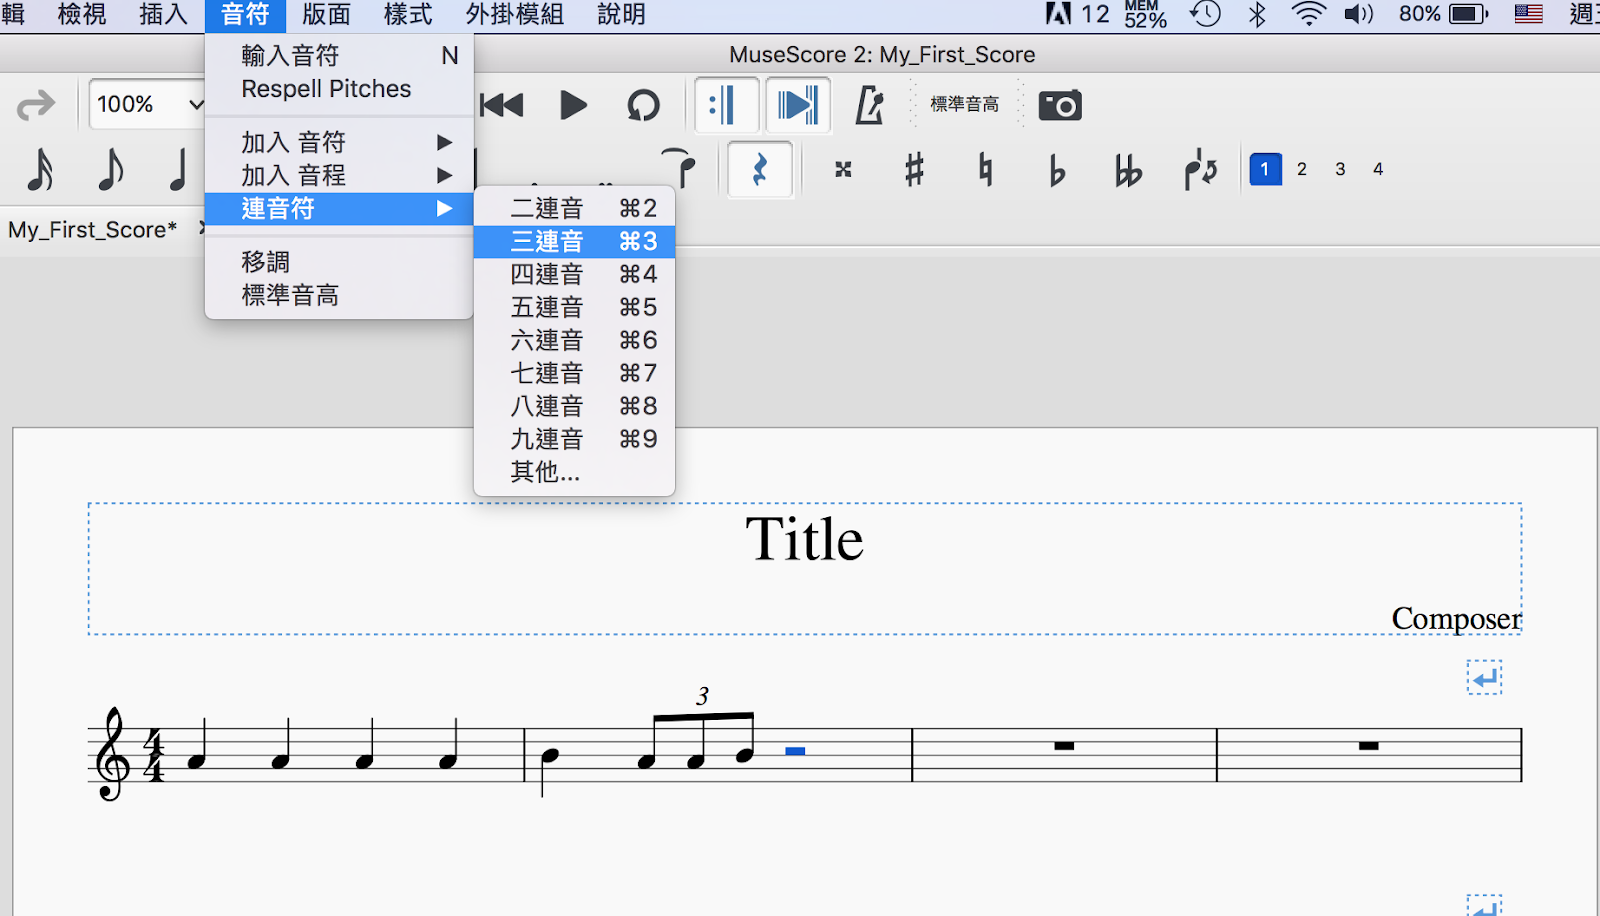Apply sharp accidental
Screen dimensions: 1600x916
click(x=914, y=170)
